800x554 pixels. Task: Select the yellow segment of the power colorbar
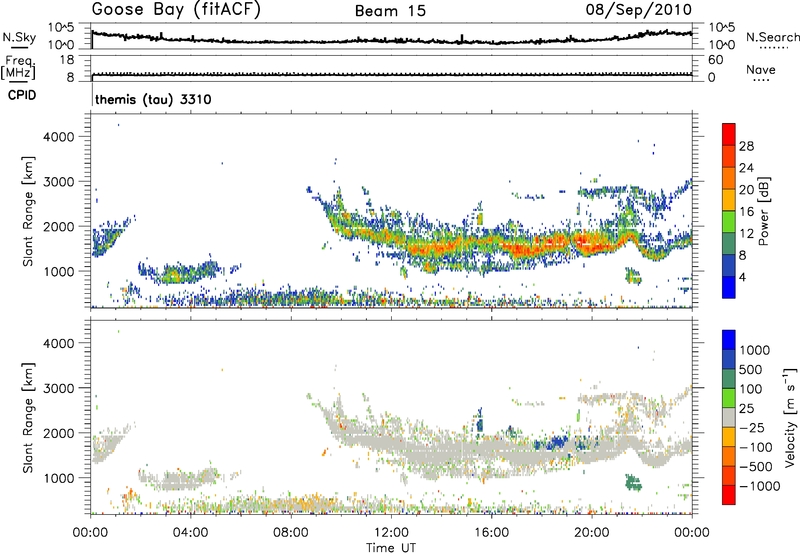click(x=729, y=199)
